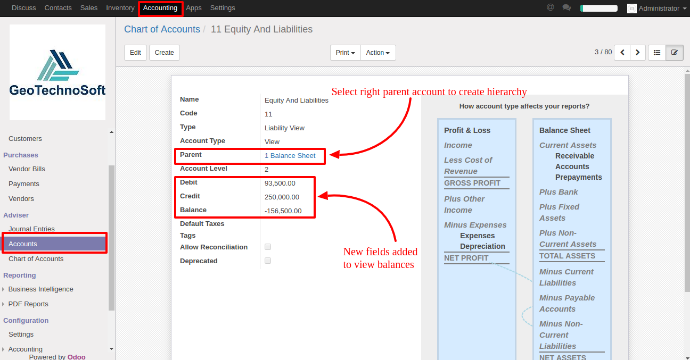Click the Purchases section header

click(x=21, y=155)
